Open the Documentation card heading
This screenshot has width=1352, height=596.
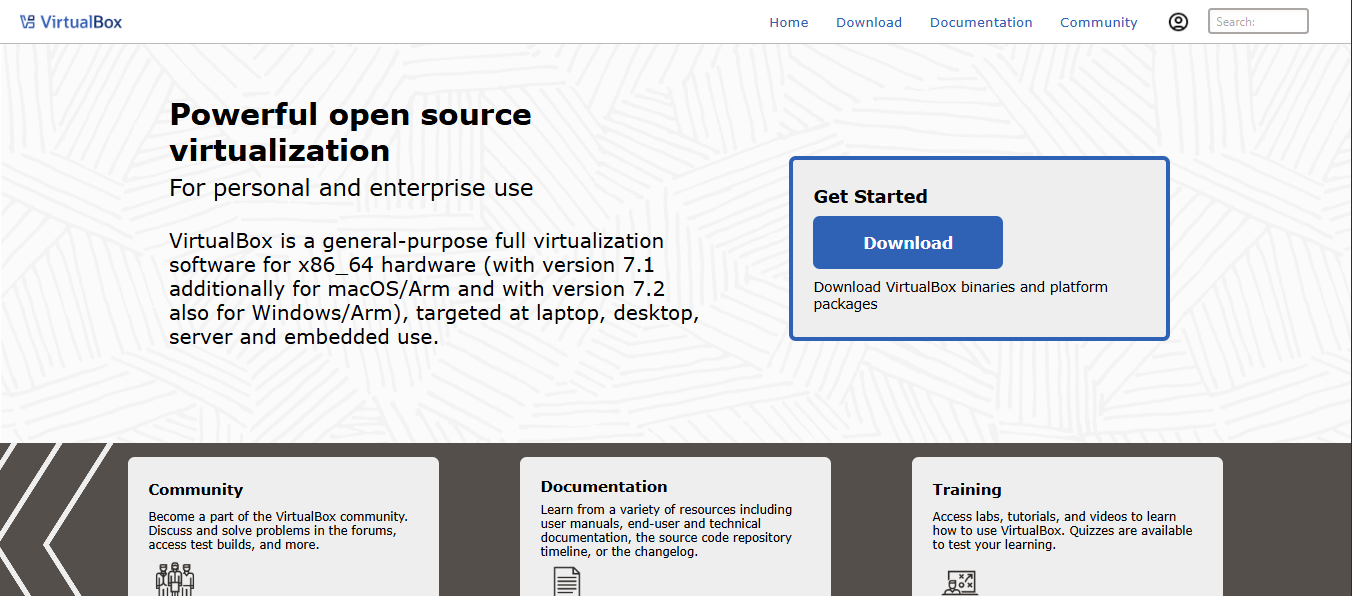tap(604, 487)
